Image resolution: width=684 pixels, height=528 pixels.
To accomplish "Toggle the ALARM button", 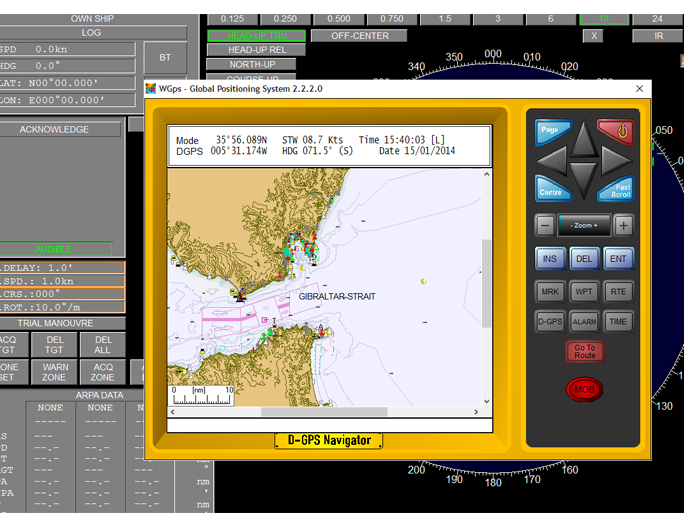I will (584, 322).
